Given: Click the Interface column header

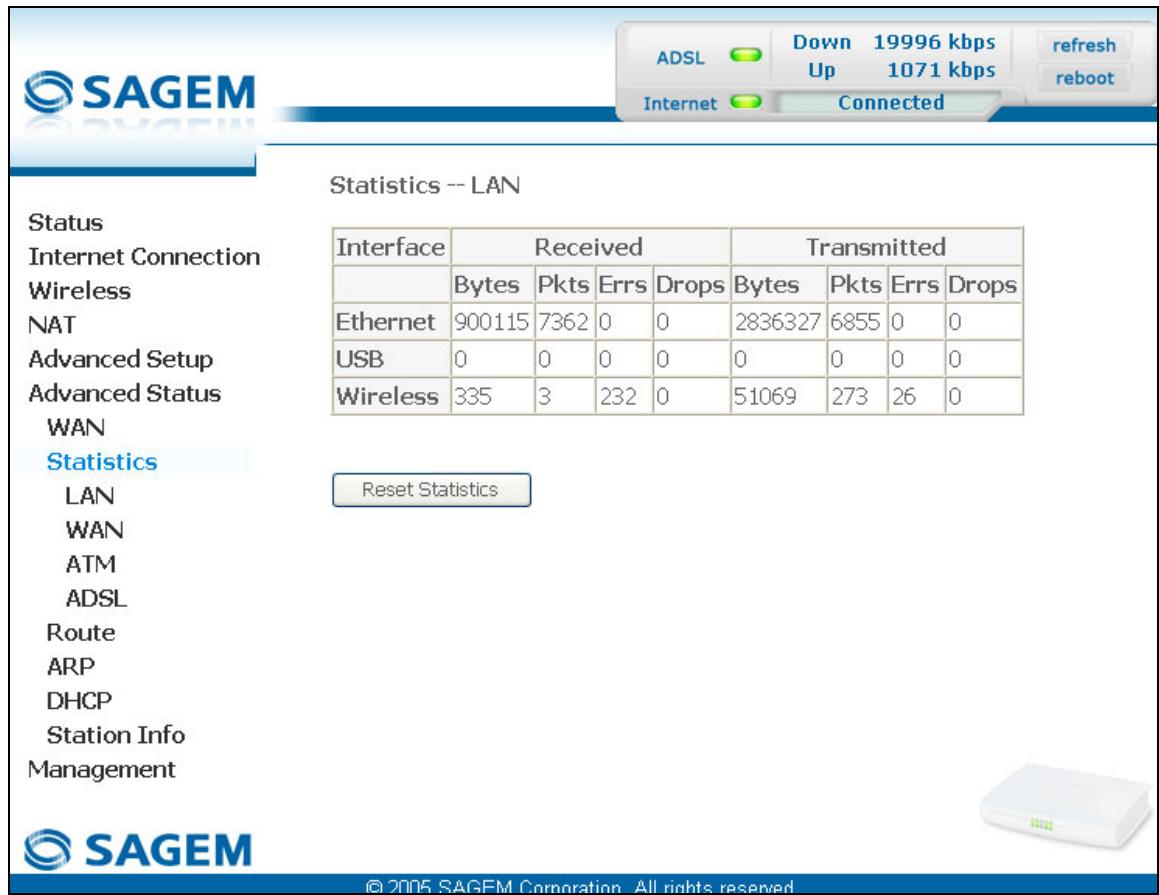Looking at the screenshot, I should pyautogui.click(x=390, y=247).
